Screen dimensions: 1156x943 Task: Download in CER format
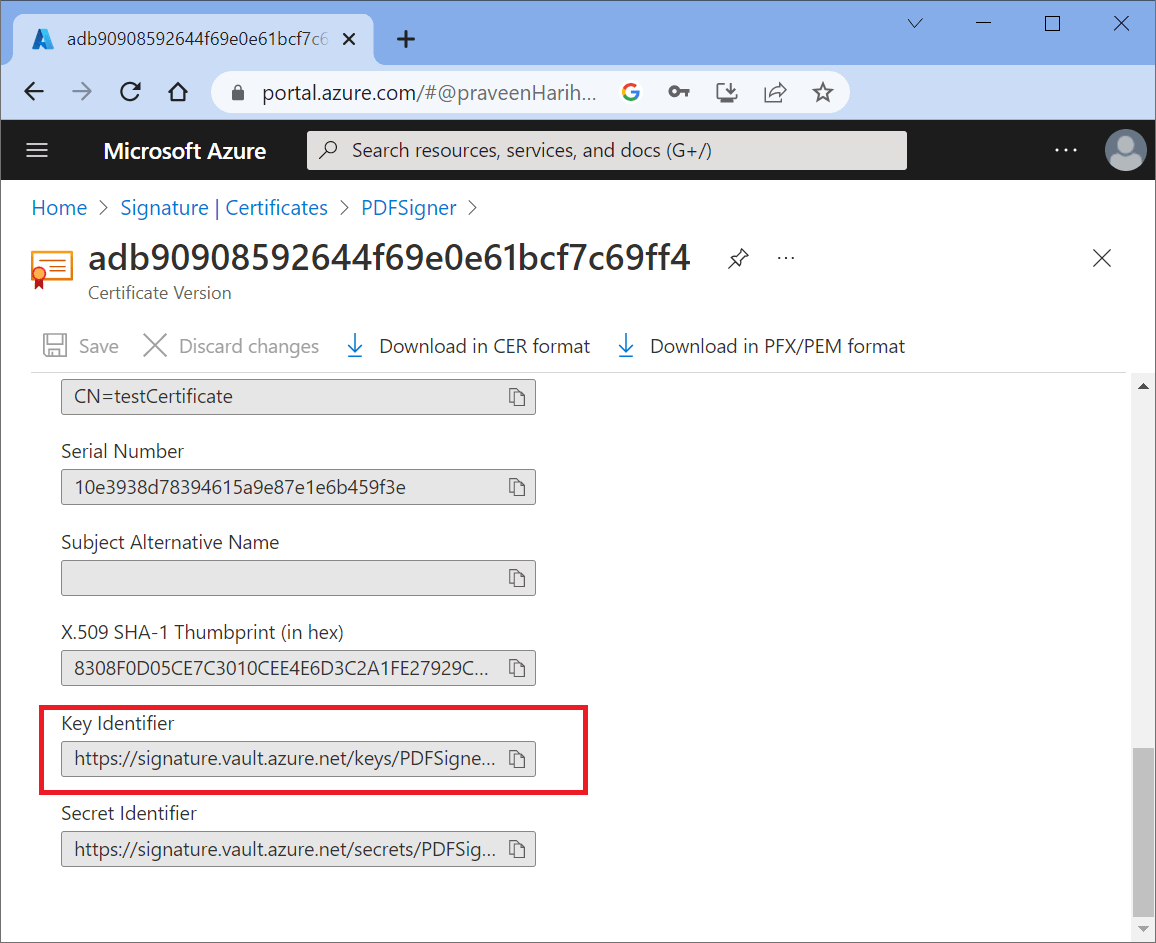coord(468,346)
